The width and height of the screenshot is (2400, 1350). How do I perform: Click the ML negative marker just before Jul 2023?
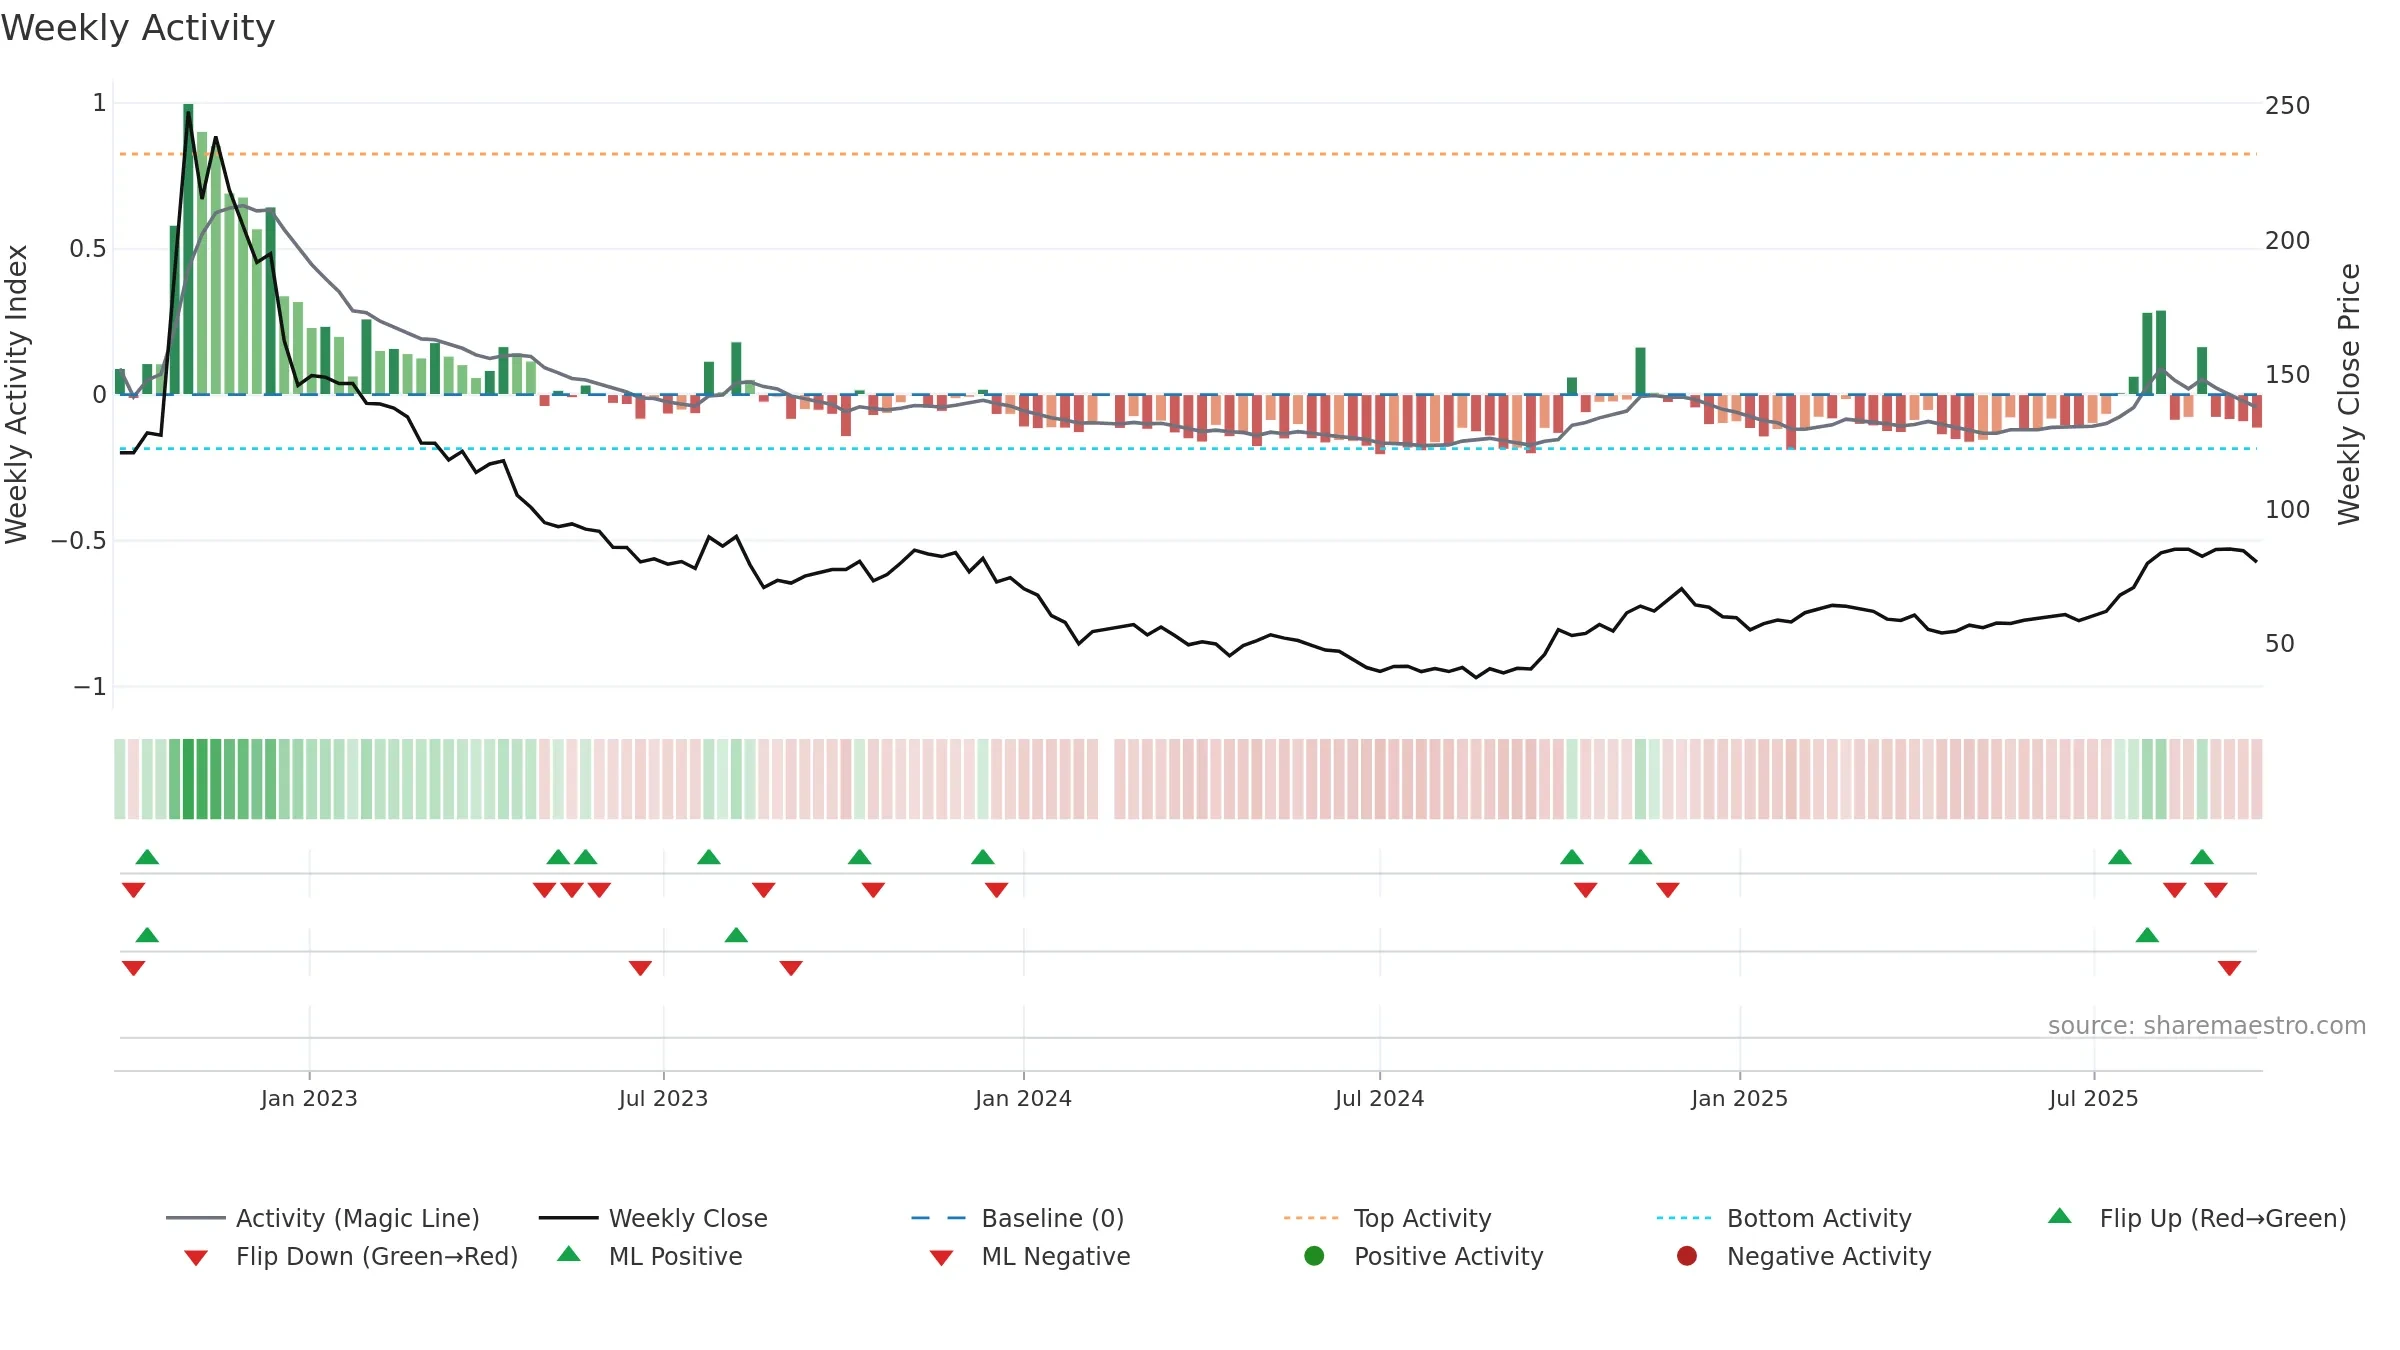coord(641,968)
